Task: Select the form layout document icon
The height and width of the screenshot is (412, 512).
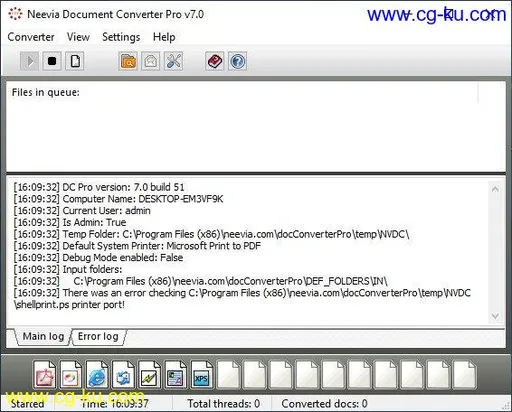Action: [176, 375]
